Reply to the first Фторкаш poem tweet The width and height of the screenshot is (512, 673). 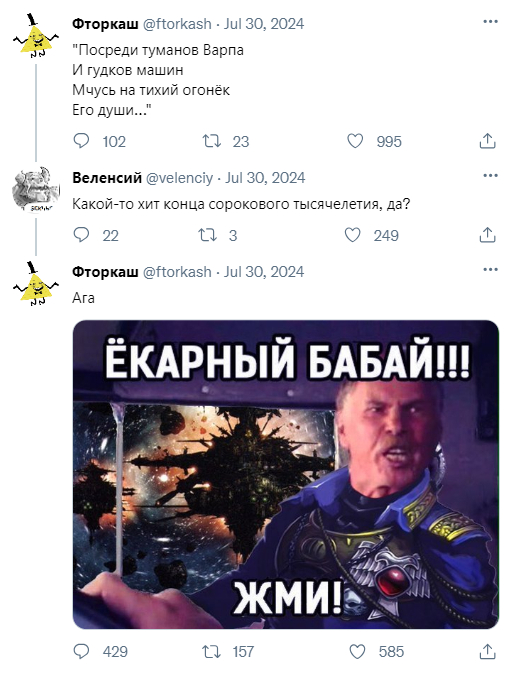tap(81, 141)
